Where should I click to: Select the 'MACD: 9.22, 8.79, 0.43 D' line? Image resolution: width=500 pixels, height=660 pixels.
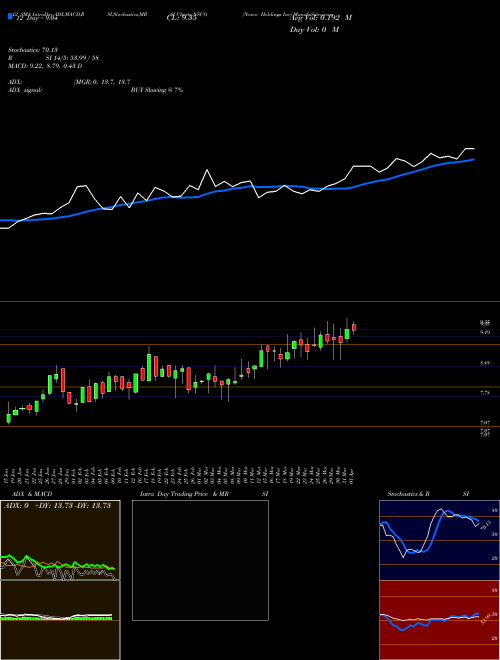[x=45, y=66]
